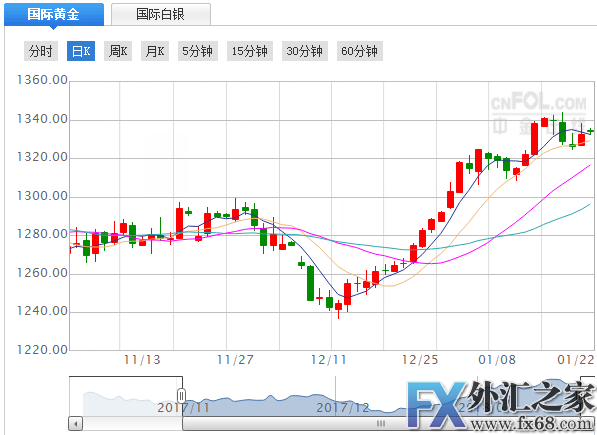This screenshot has width=597, height=435.
Task: Click the 11/27 date axis label
Action: coord(235,360)
